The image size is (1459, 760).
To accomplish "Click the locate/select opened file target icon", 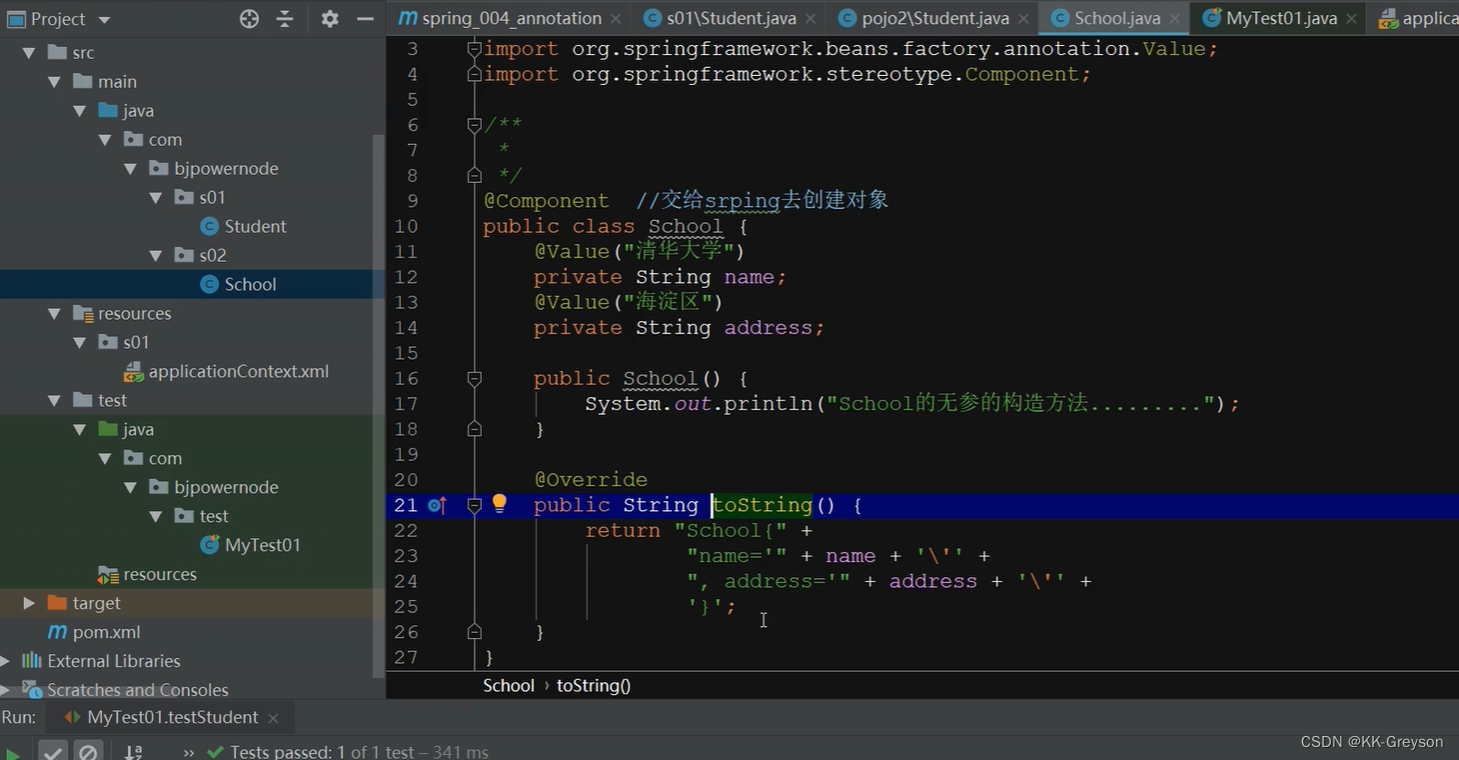I will [x=249, y=19].
